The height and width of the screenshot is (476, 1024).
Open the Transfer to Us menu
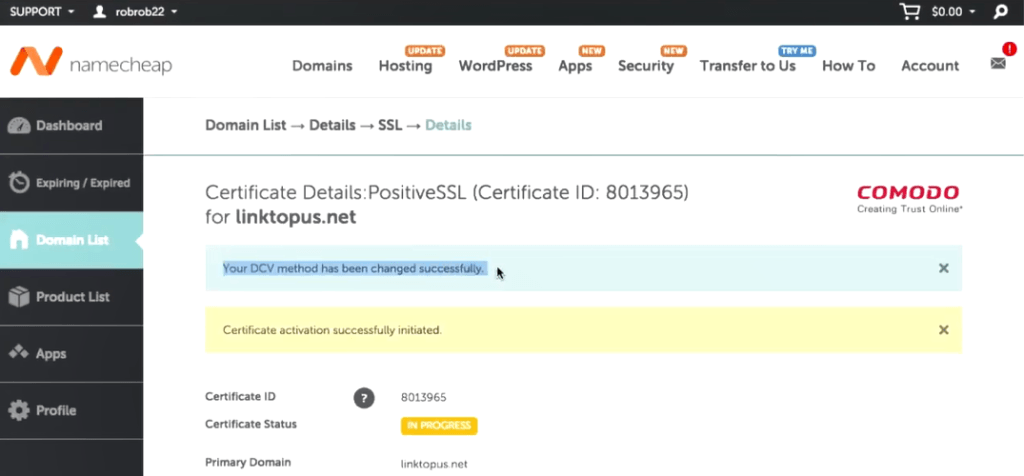pos(748,66)
